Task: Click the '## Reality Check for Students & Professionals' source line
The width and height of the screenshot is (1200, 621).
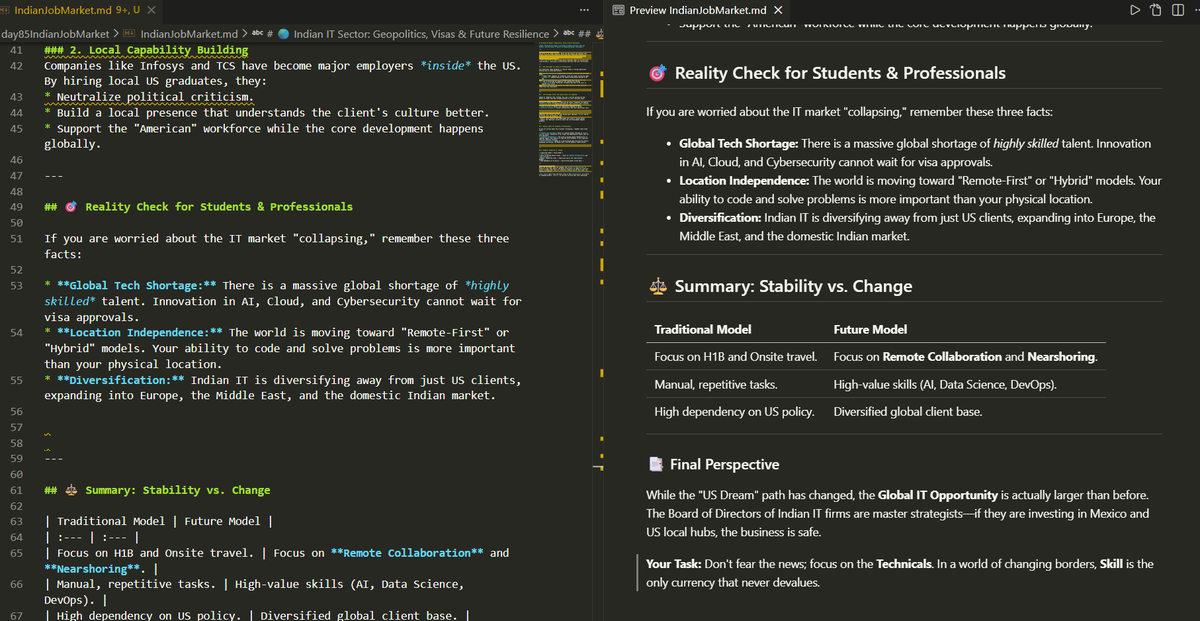Action: (198, 207)
